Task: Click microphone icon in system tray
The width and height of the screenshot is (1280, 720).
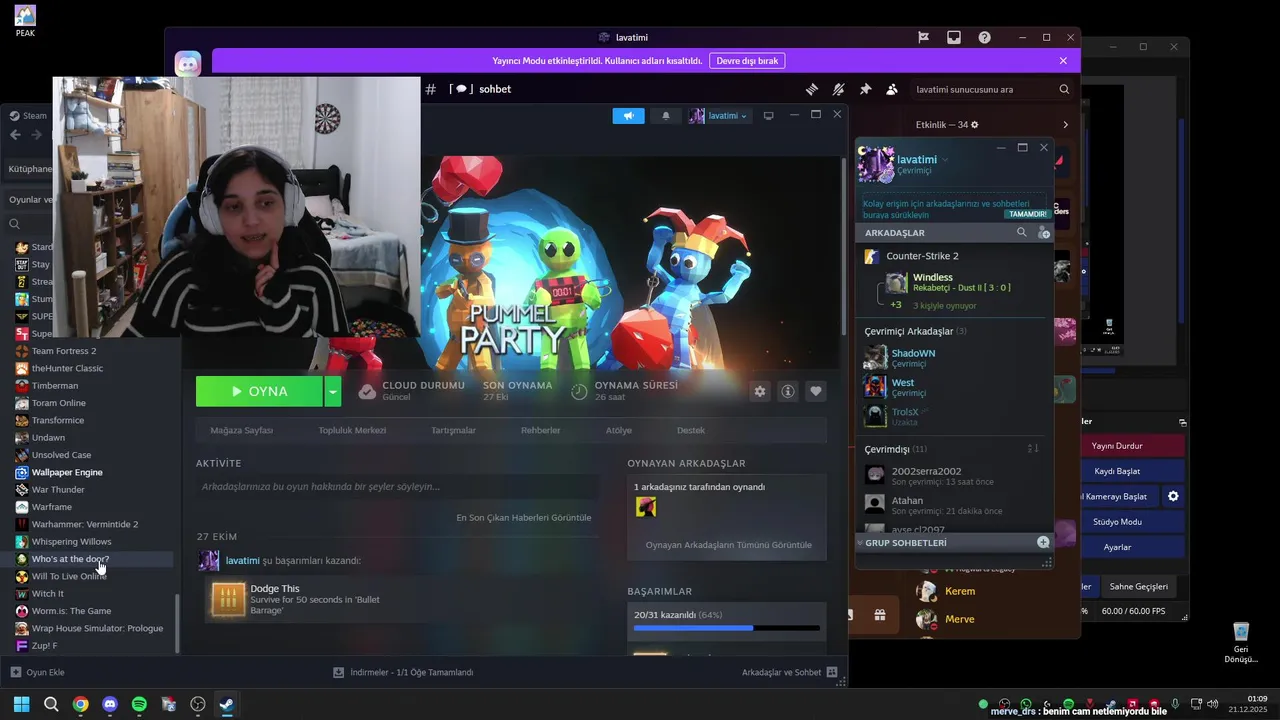Action: pyautogui.click(x=1175, y=704)
